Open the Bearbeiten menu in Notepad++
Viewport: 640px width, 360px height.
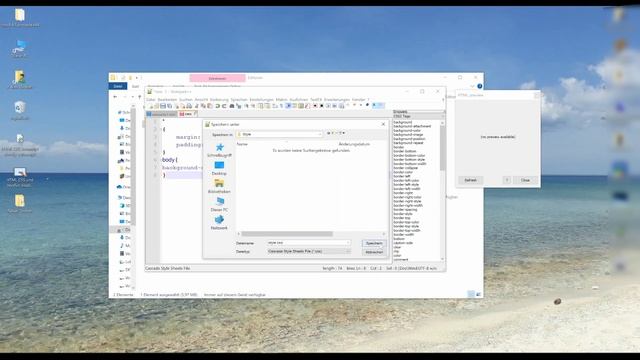click(167, 100)
